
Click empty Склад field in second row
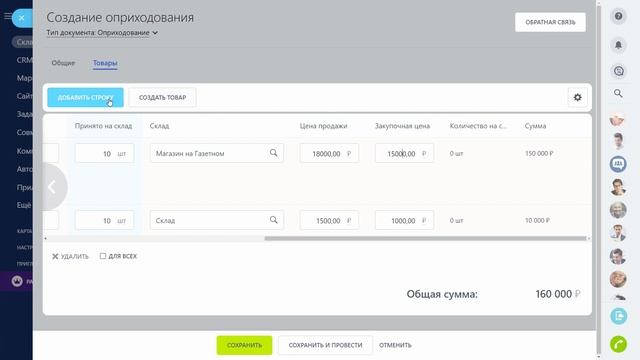coord(216,220)
